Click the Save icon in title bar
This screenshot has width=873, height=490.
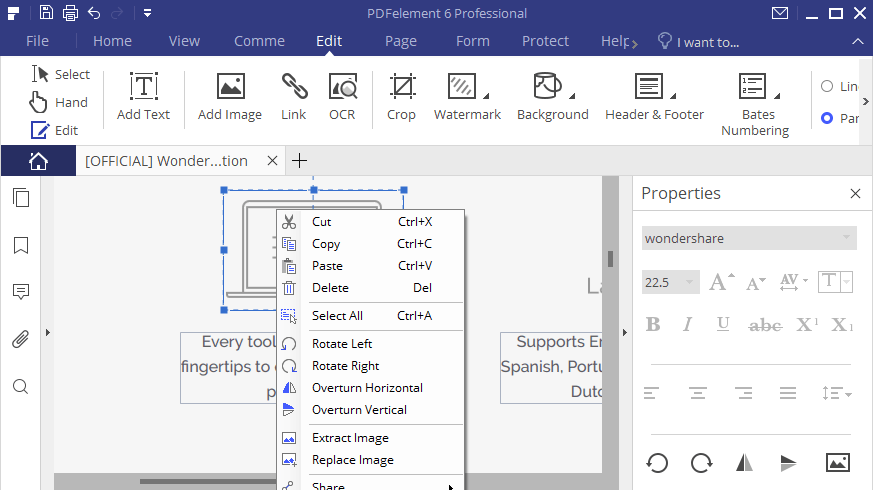(x=46, y=13)
